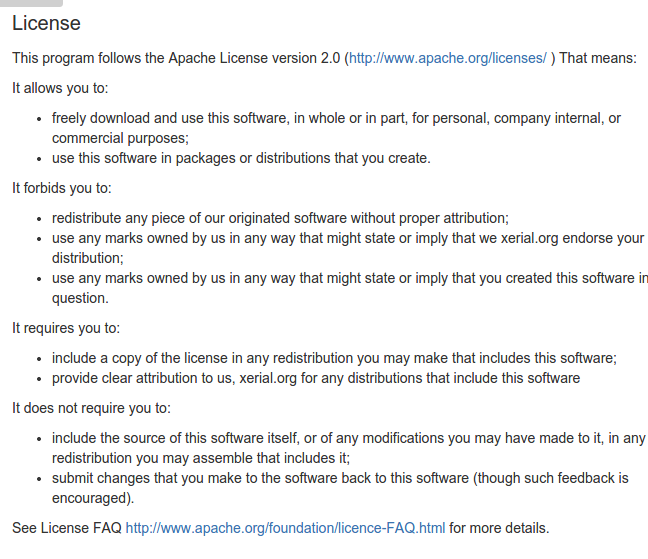The image size is (648, 559).
Task: Open the licence-FAQ.html hyperlink
Action: [285, 528]
